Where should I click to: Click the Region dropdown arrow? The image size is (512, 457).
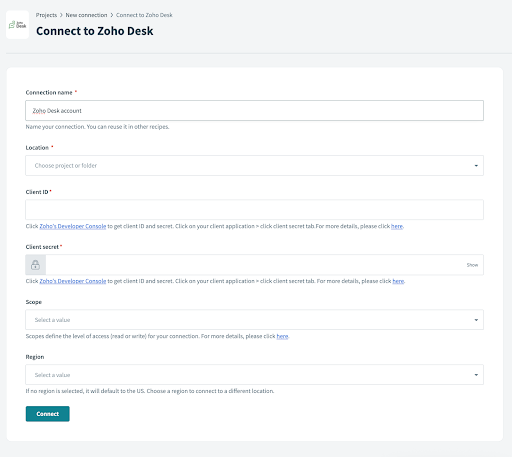click(476, 375)
